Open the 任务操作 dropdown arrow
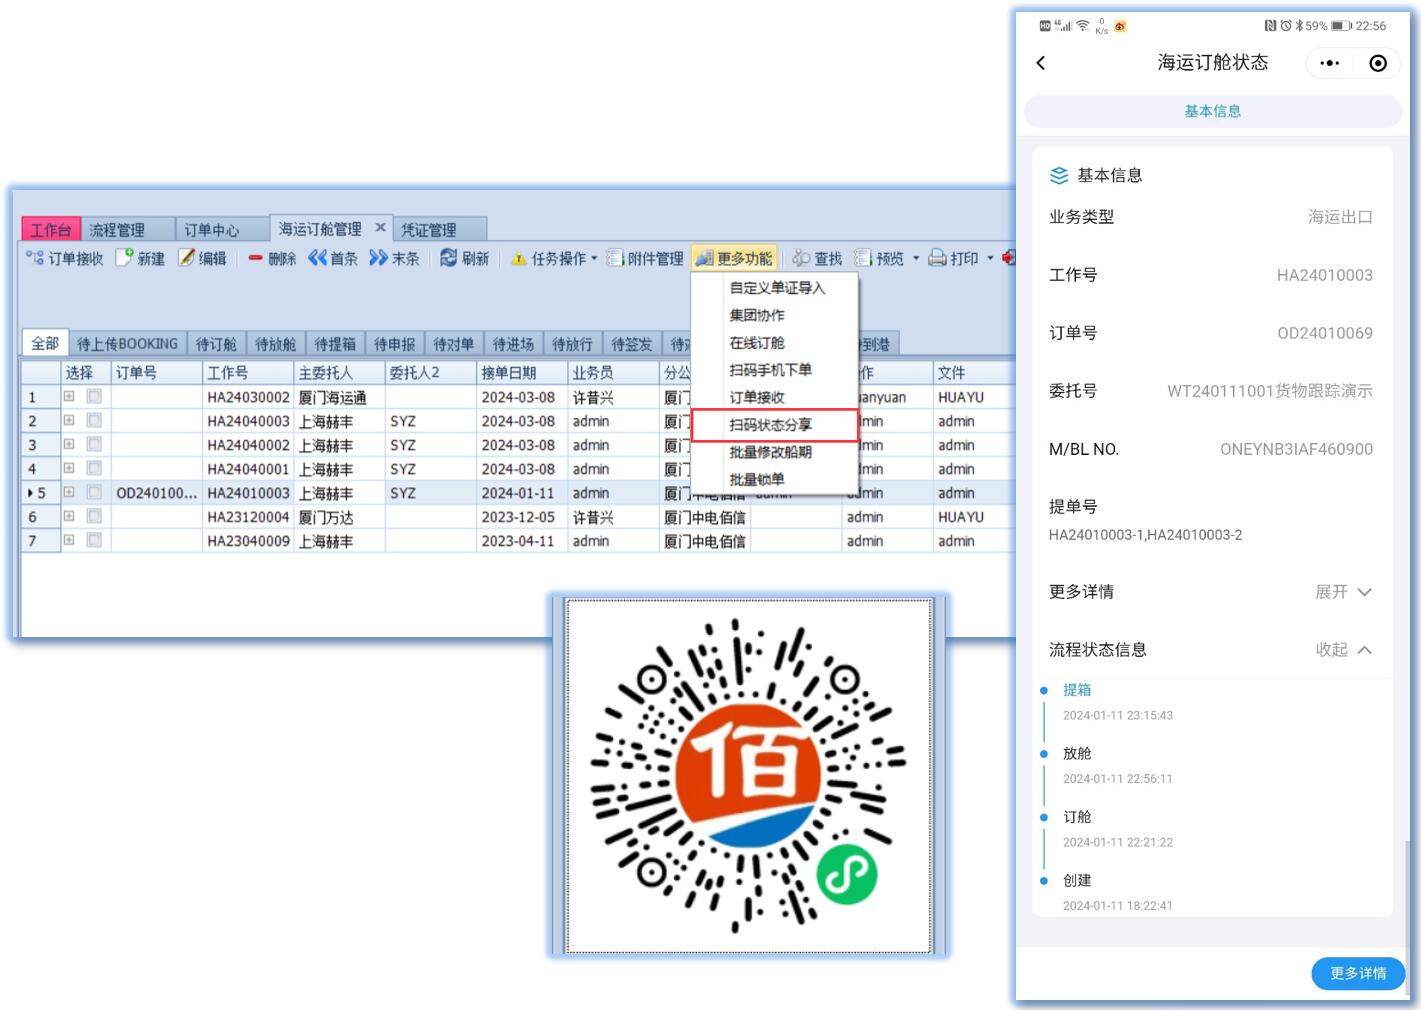This screenshot has width=1421, height=1010. click(x=594, y=258)
